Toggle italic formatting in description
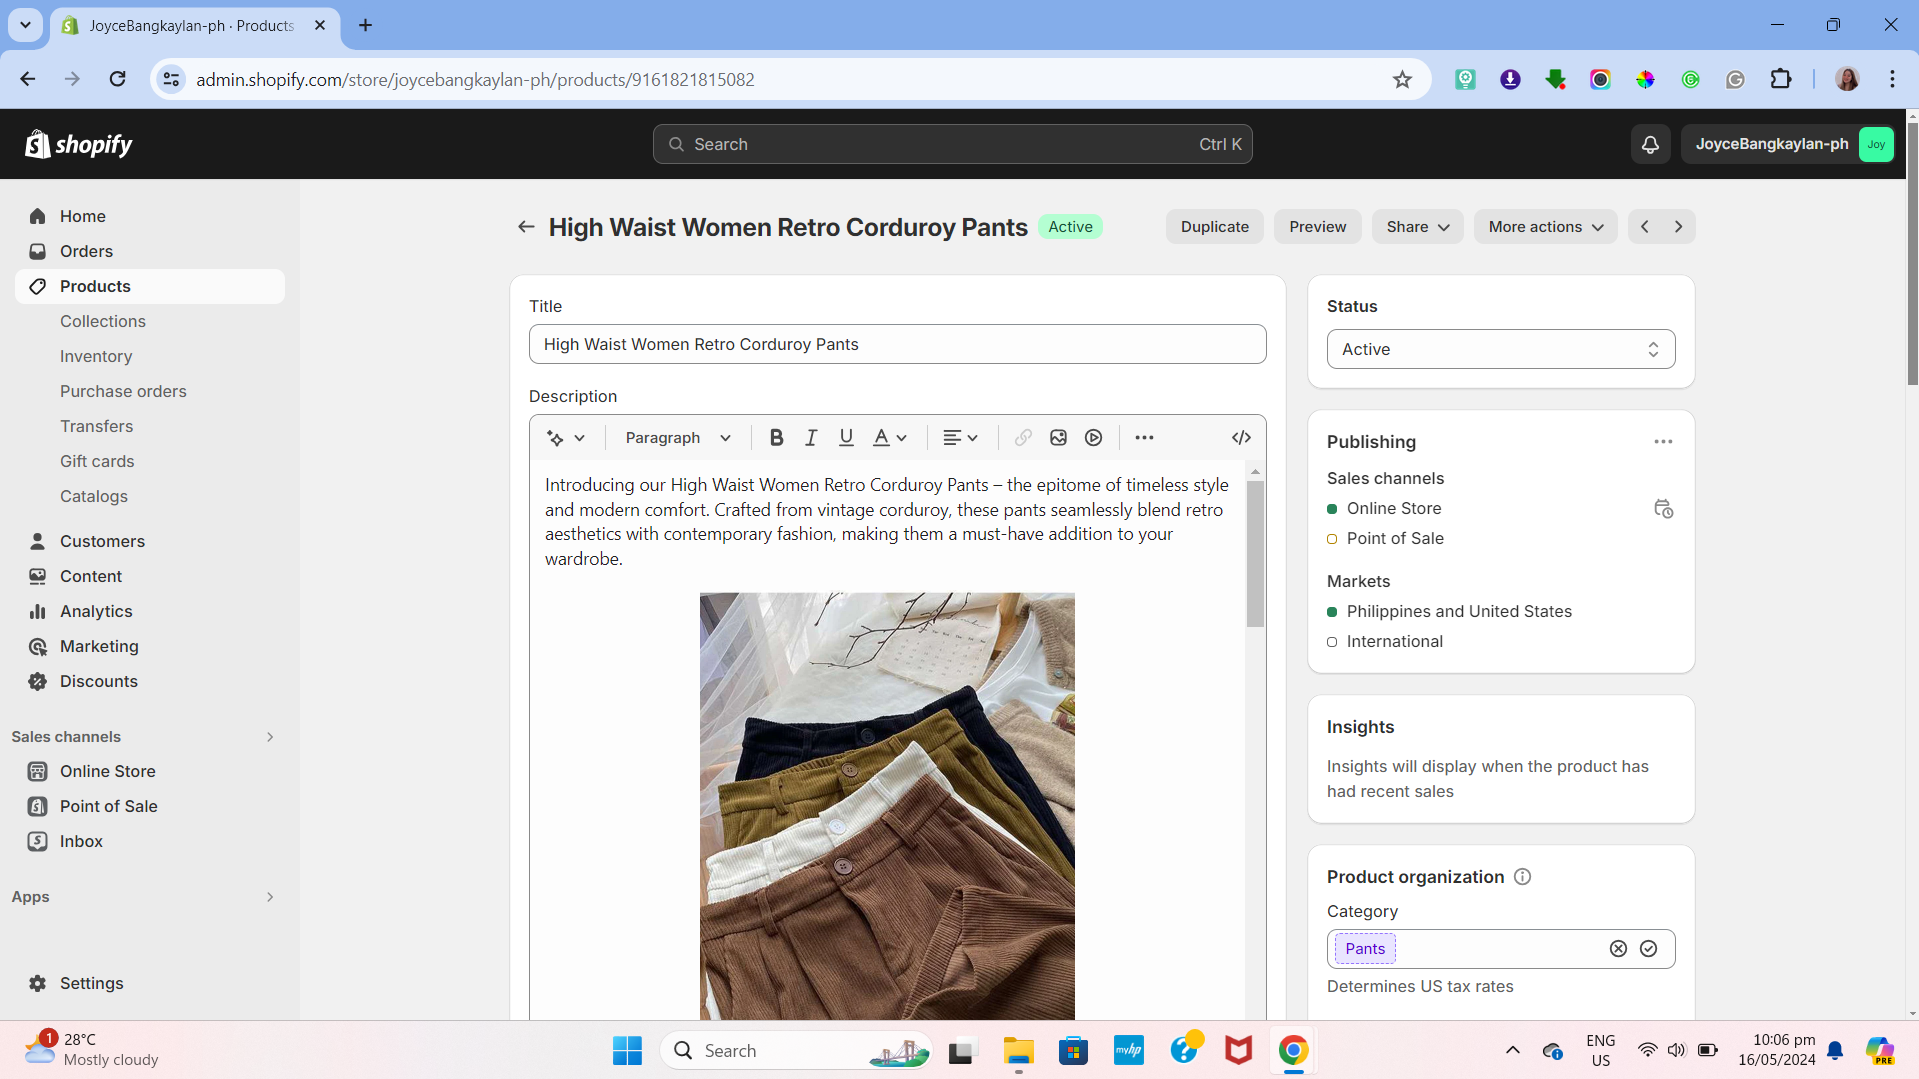This screenshot has height=1079, width=1919. (811, 438)
